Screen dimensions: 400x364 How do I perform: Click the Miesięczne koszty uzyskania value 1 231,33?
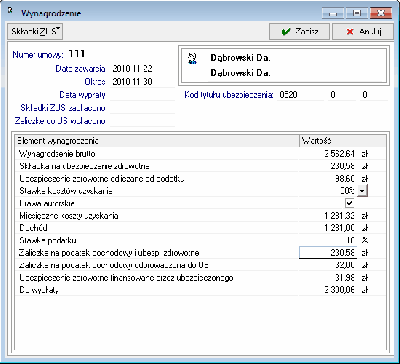339,216
